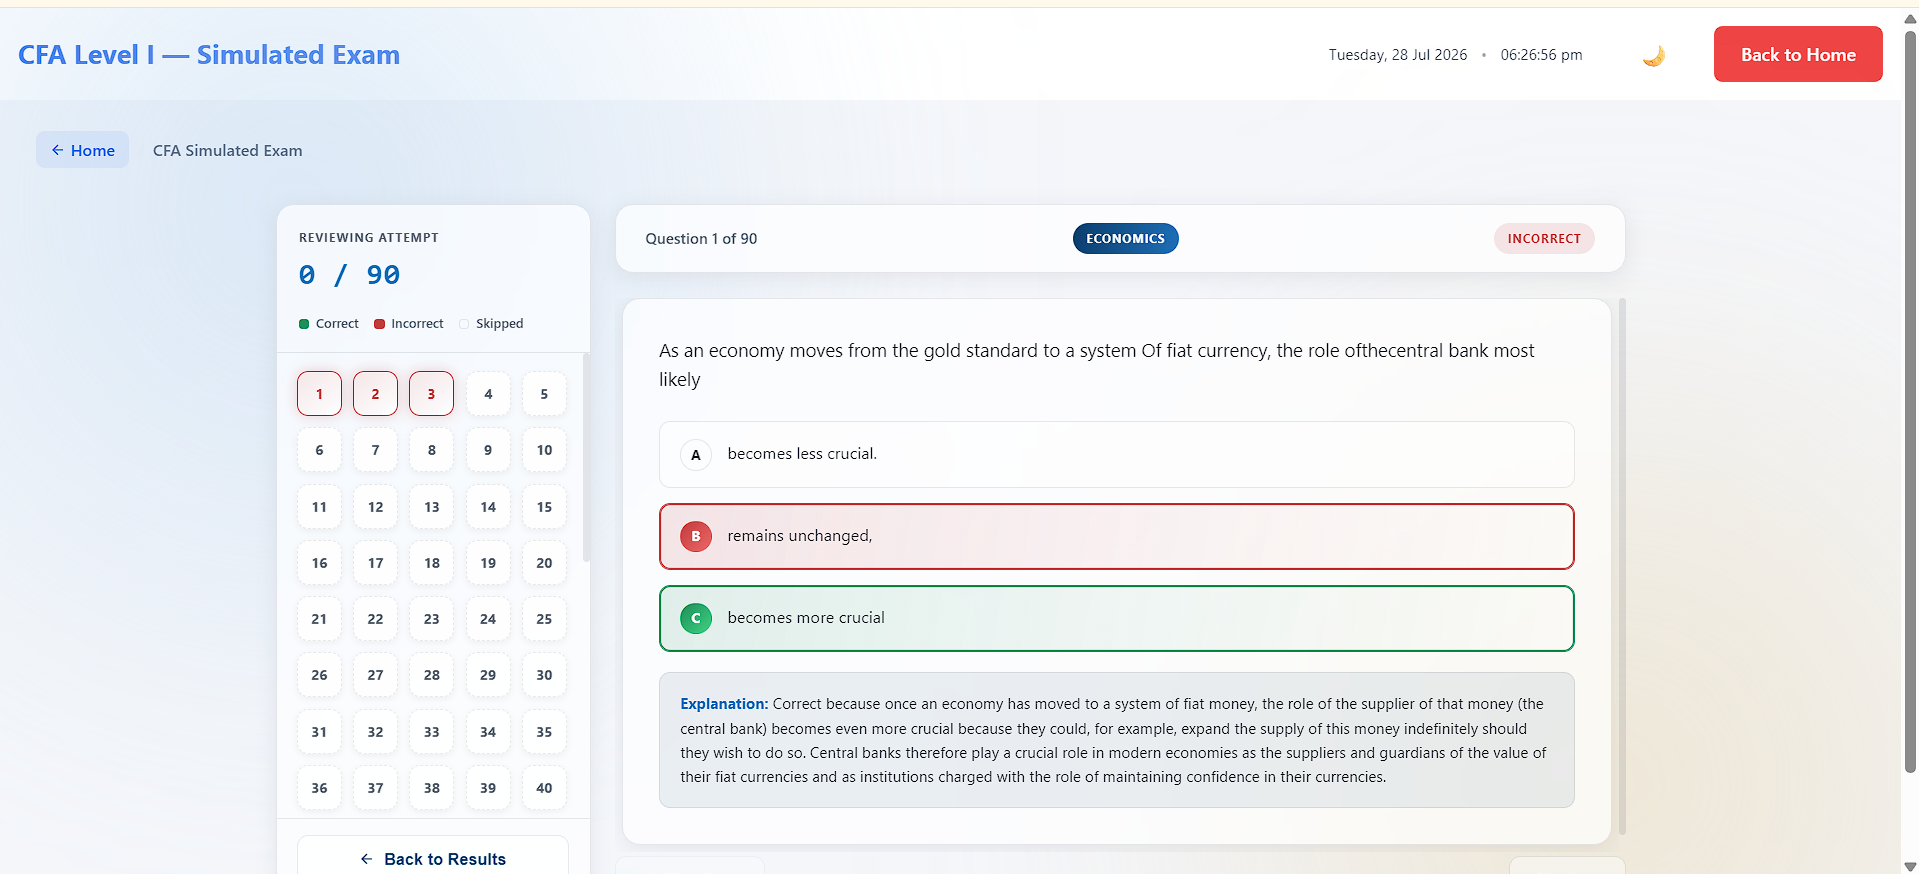Open question 27
The width and height of the screenshot is (1919, 874).
(375, 675)
